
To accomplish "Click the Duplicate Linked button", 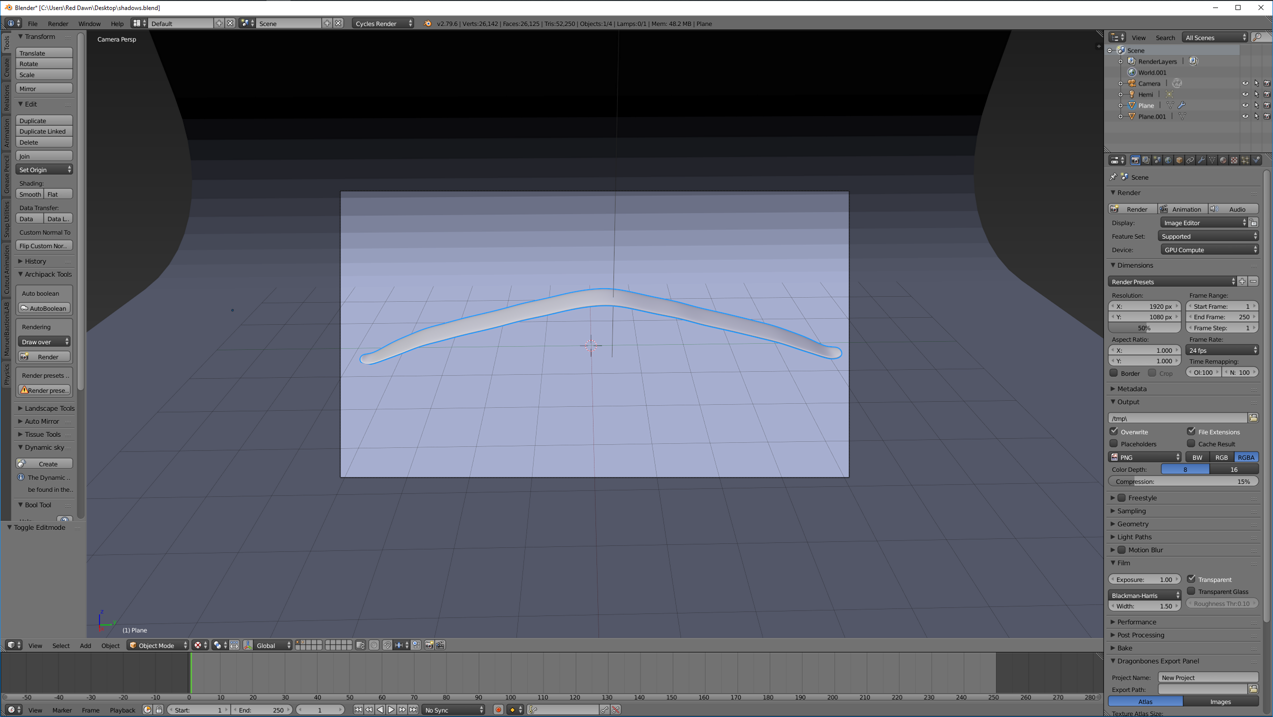I will click(44, 131).
